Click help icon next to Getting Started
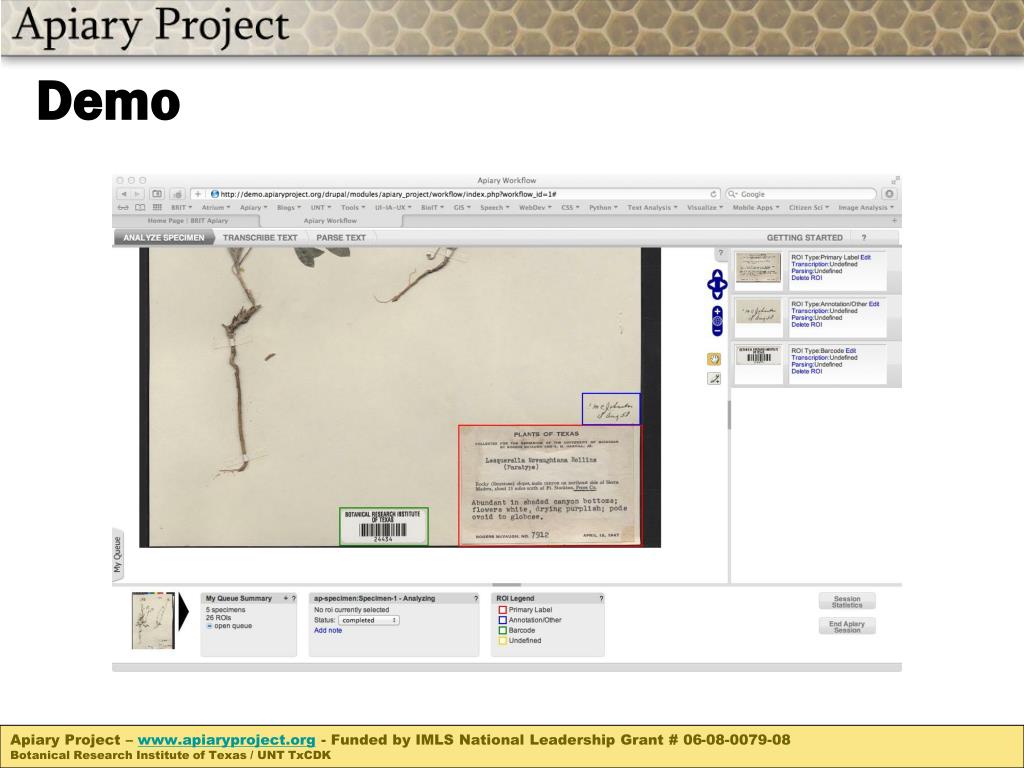The image size is (1024, 768). pos(864,238)
